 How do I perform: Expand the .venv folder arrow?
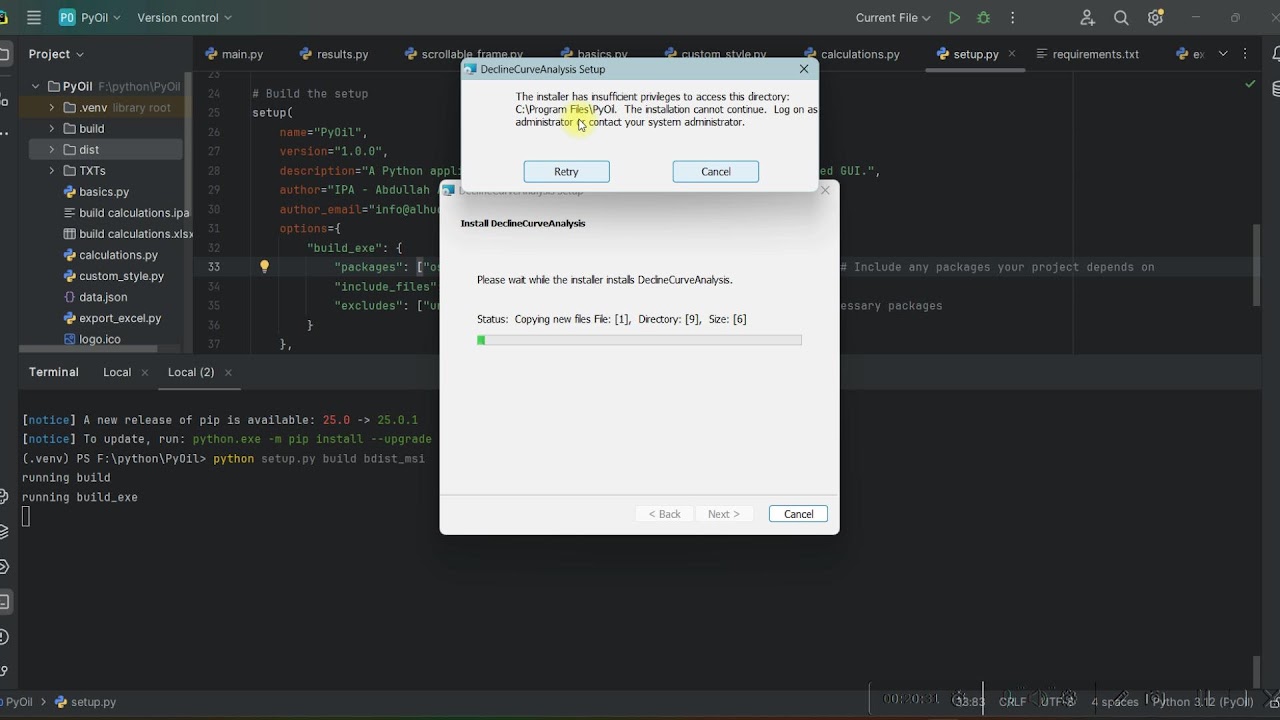pos(52,107)
